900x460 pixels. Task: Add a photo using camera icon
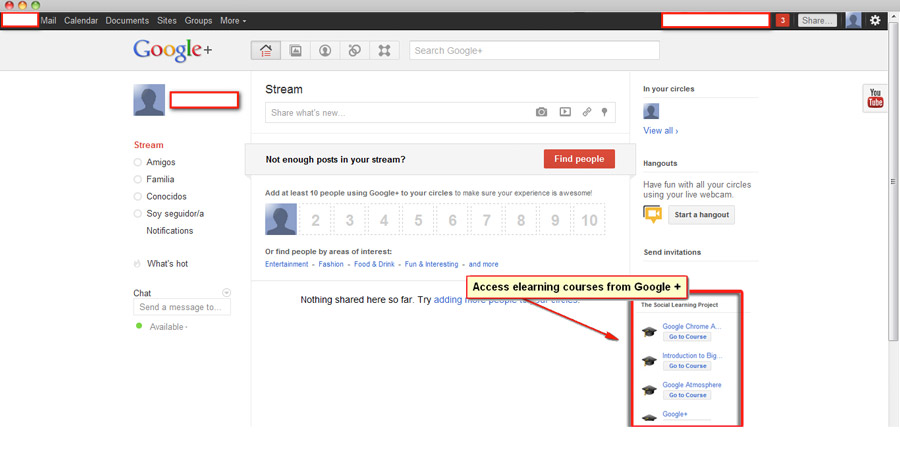tap(541, 112)
